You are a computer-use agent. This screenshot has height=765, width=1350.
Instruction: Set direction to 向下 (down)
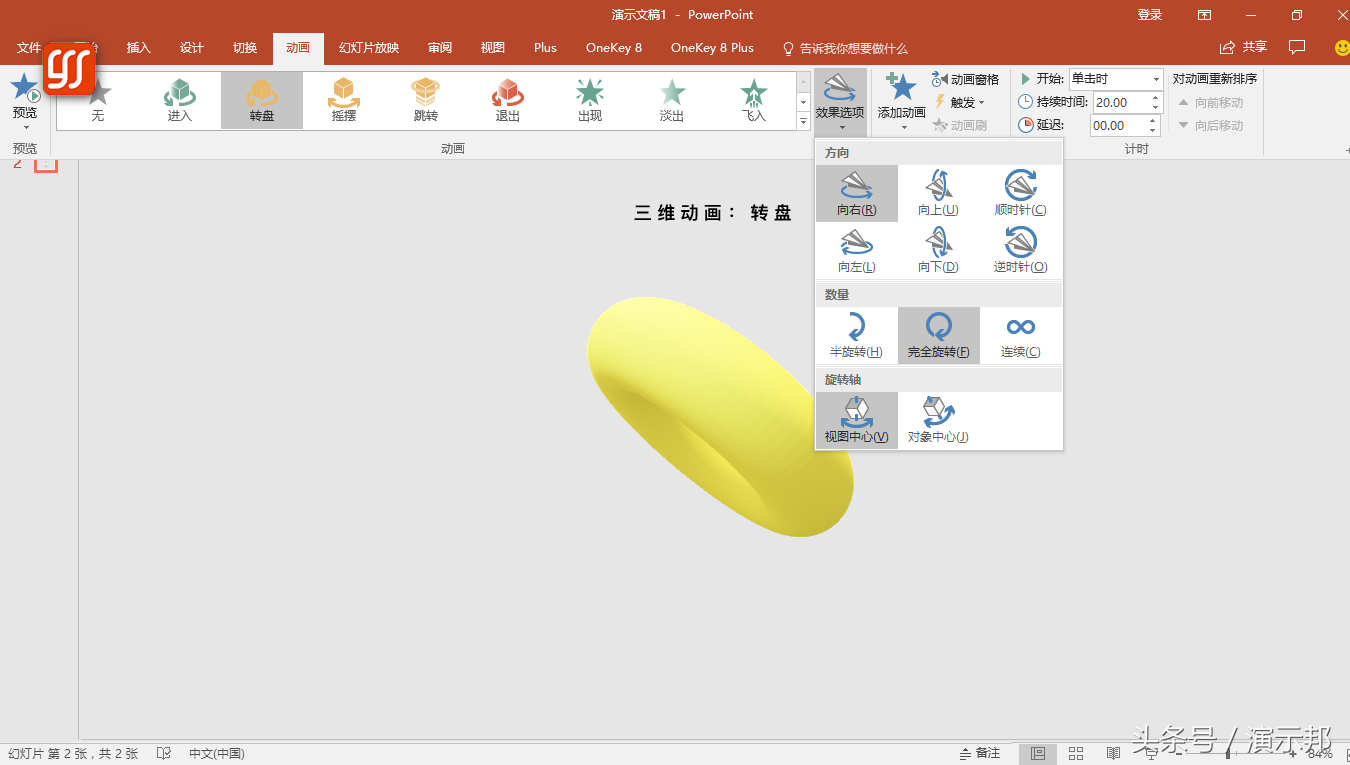(939, 250)
